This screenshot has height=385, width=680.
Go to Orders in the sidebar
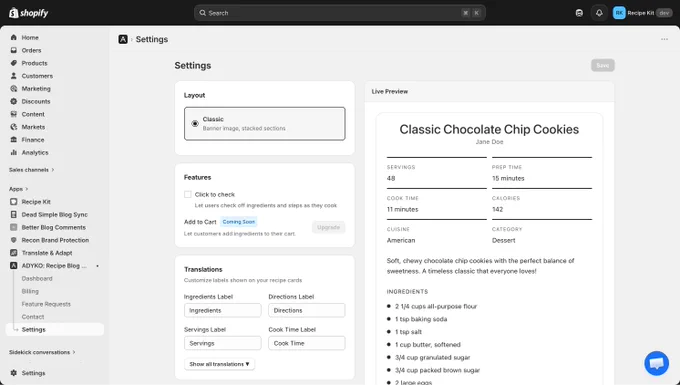tap(31, 50)
